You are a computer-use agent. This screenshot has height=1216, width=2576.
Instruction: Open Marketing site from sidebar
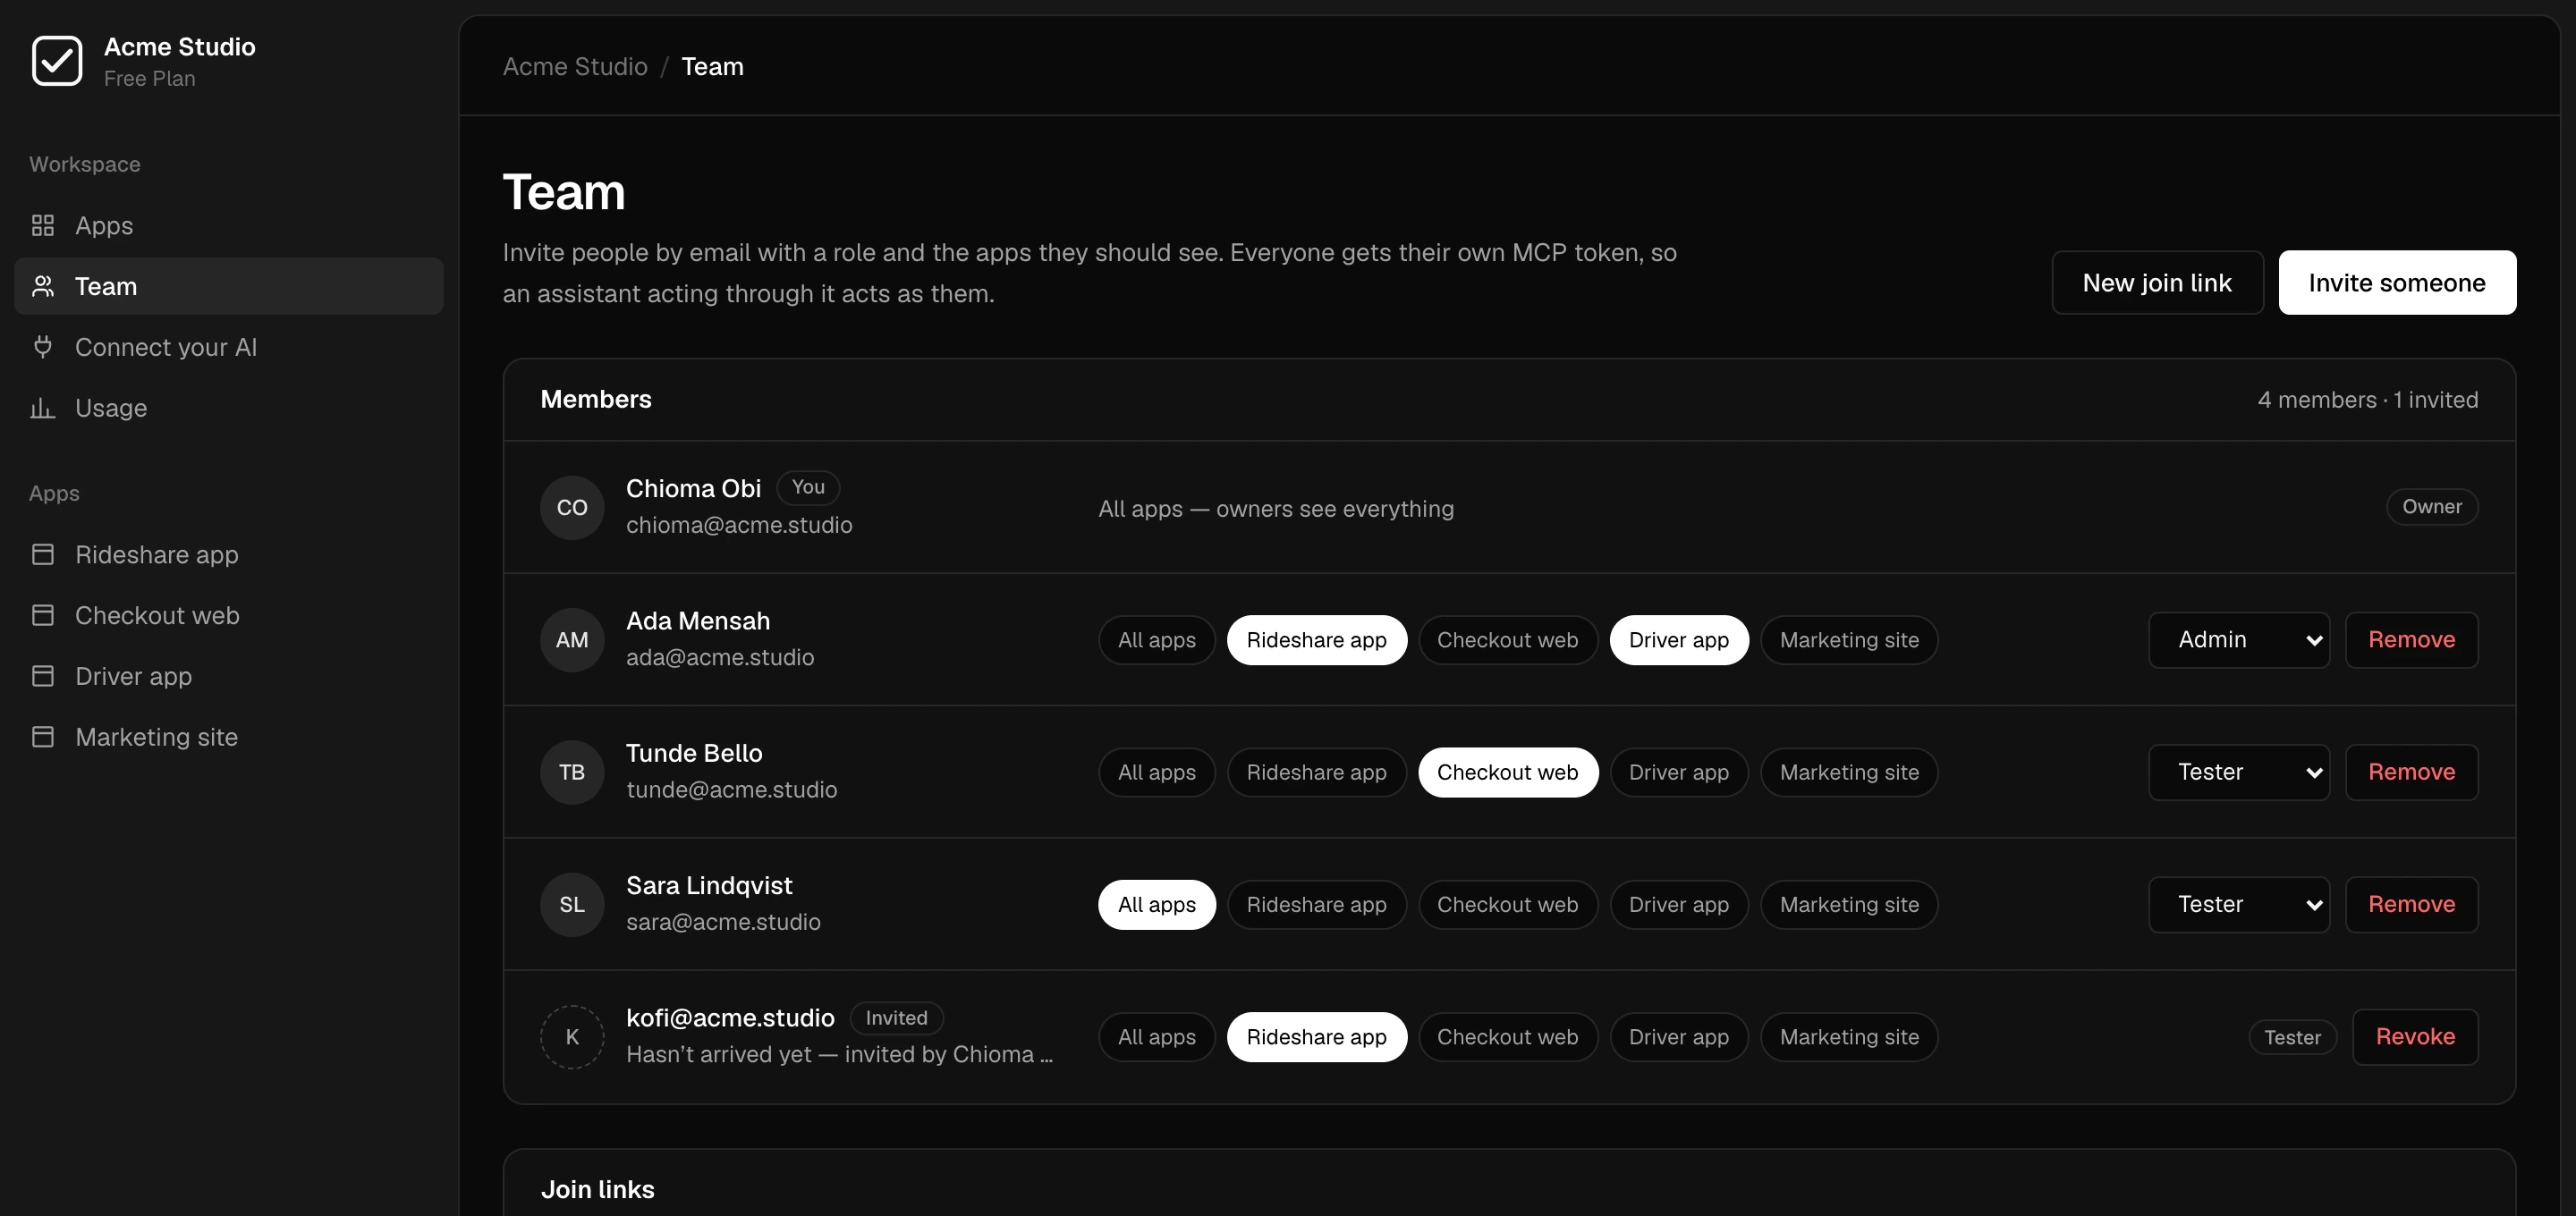tap(228, 737)
